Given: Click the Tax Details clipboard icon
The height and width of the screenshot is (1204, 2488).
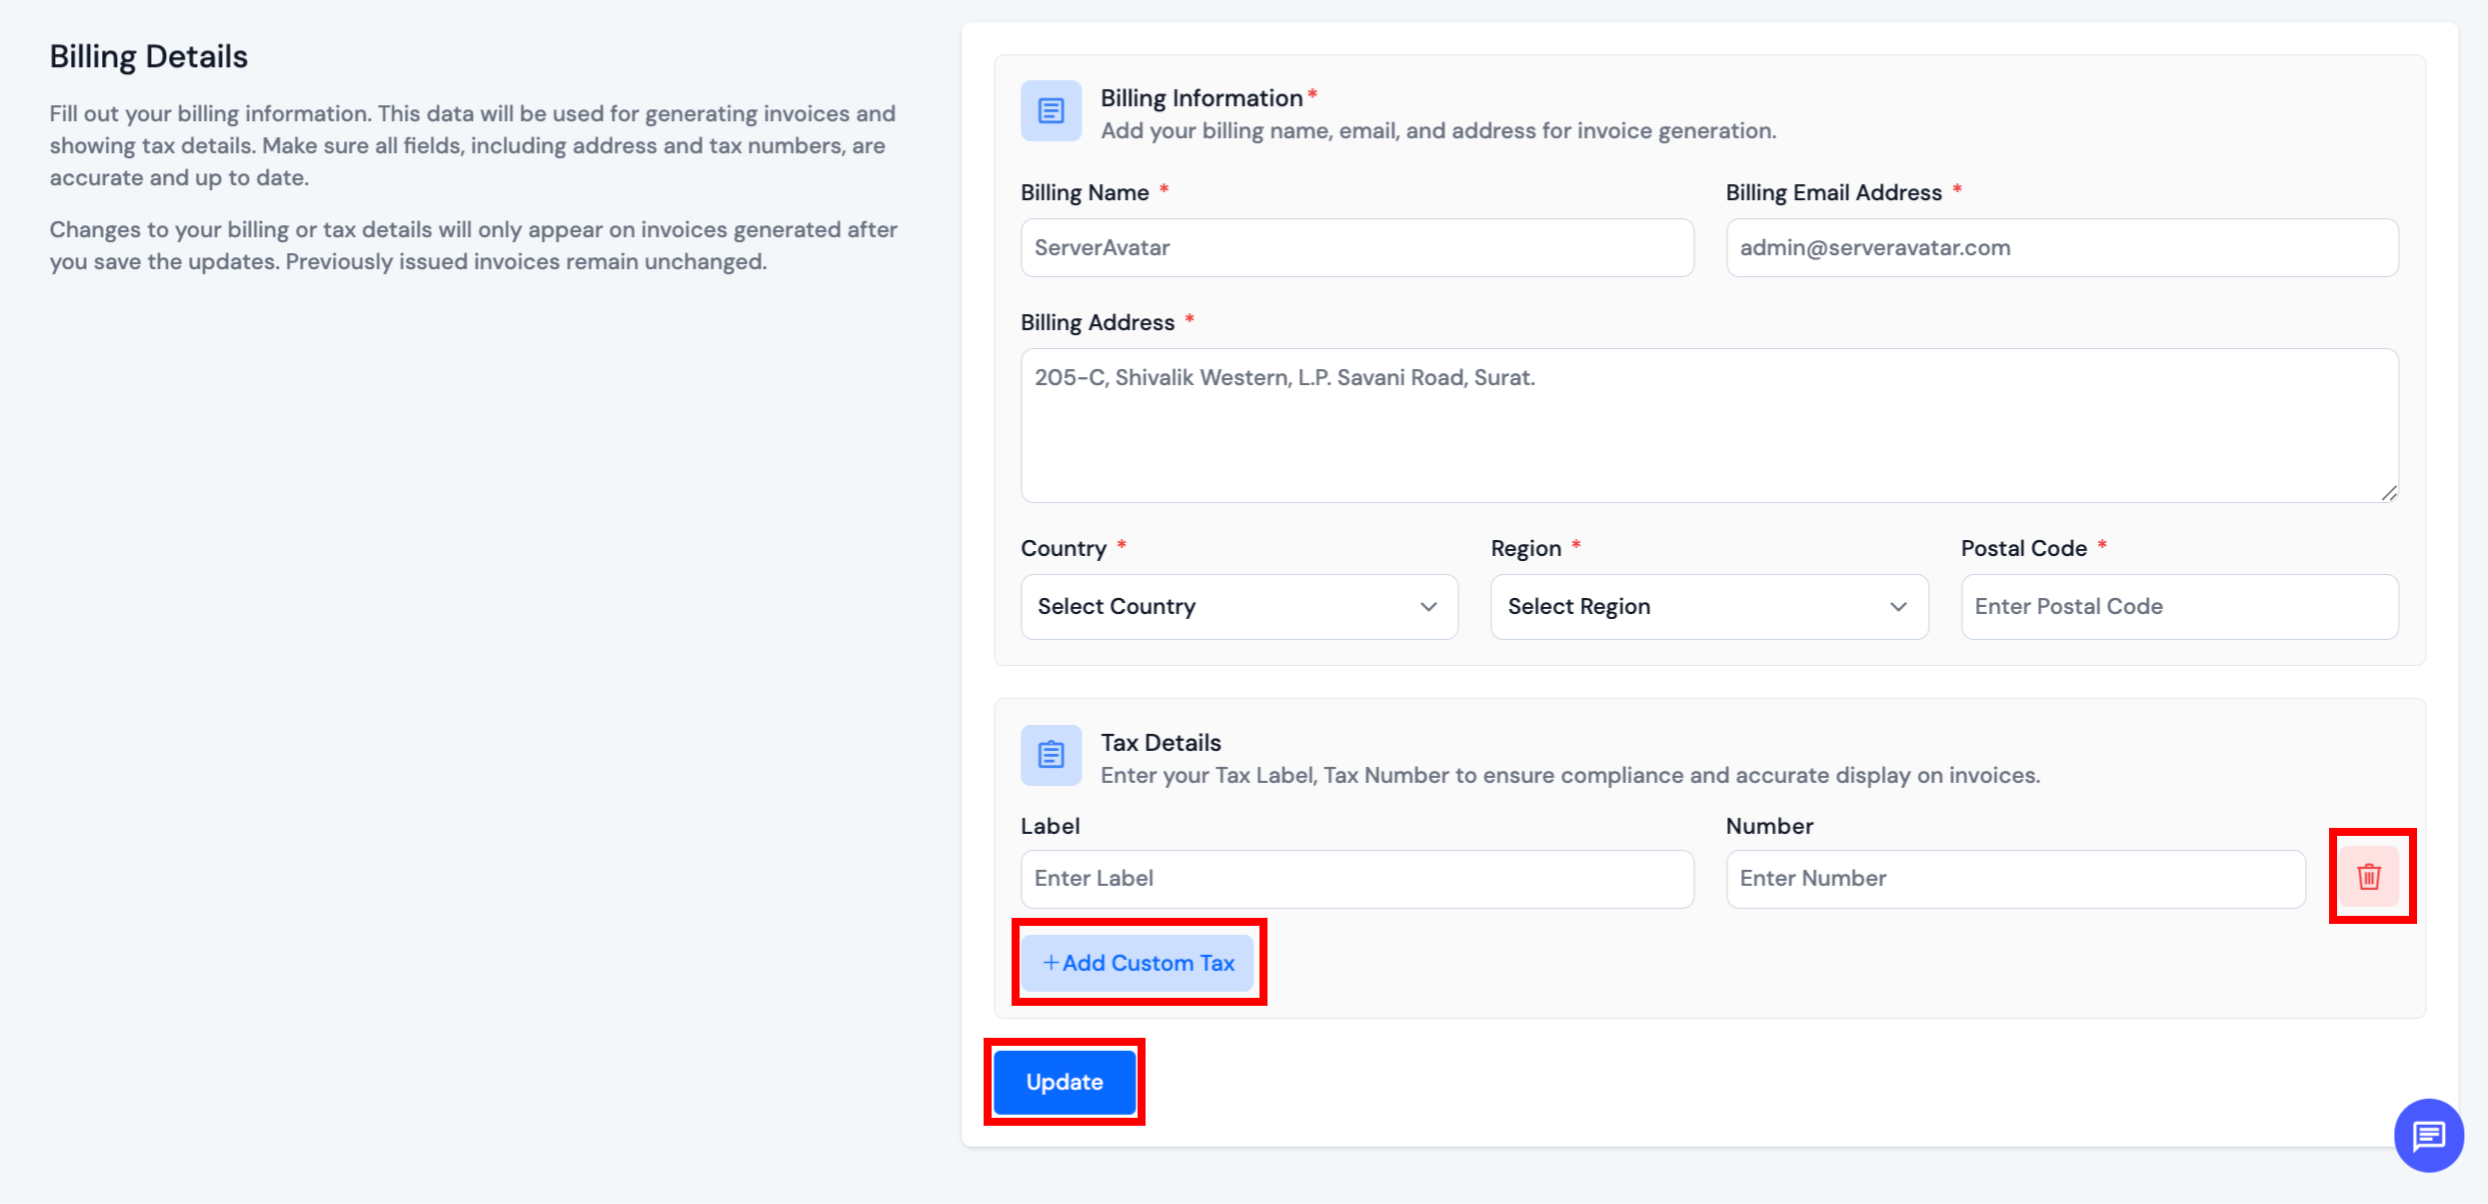Looking at the screenshot, I should tap(1050, 755).
